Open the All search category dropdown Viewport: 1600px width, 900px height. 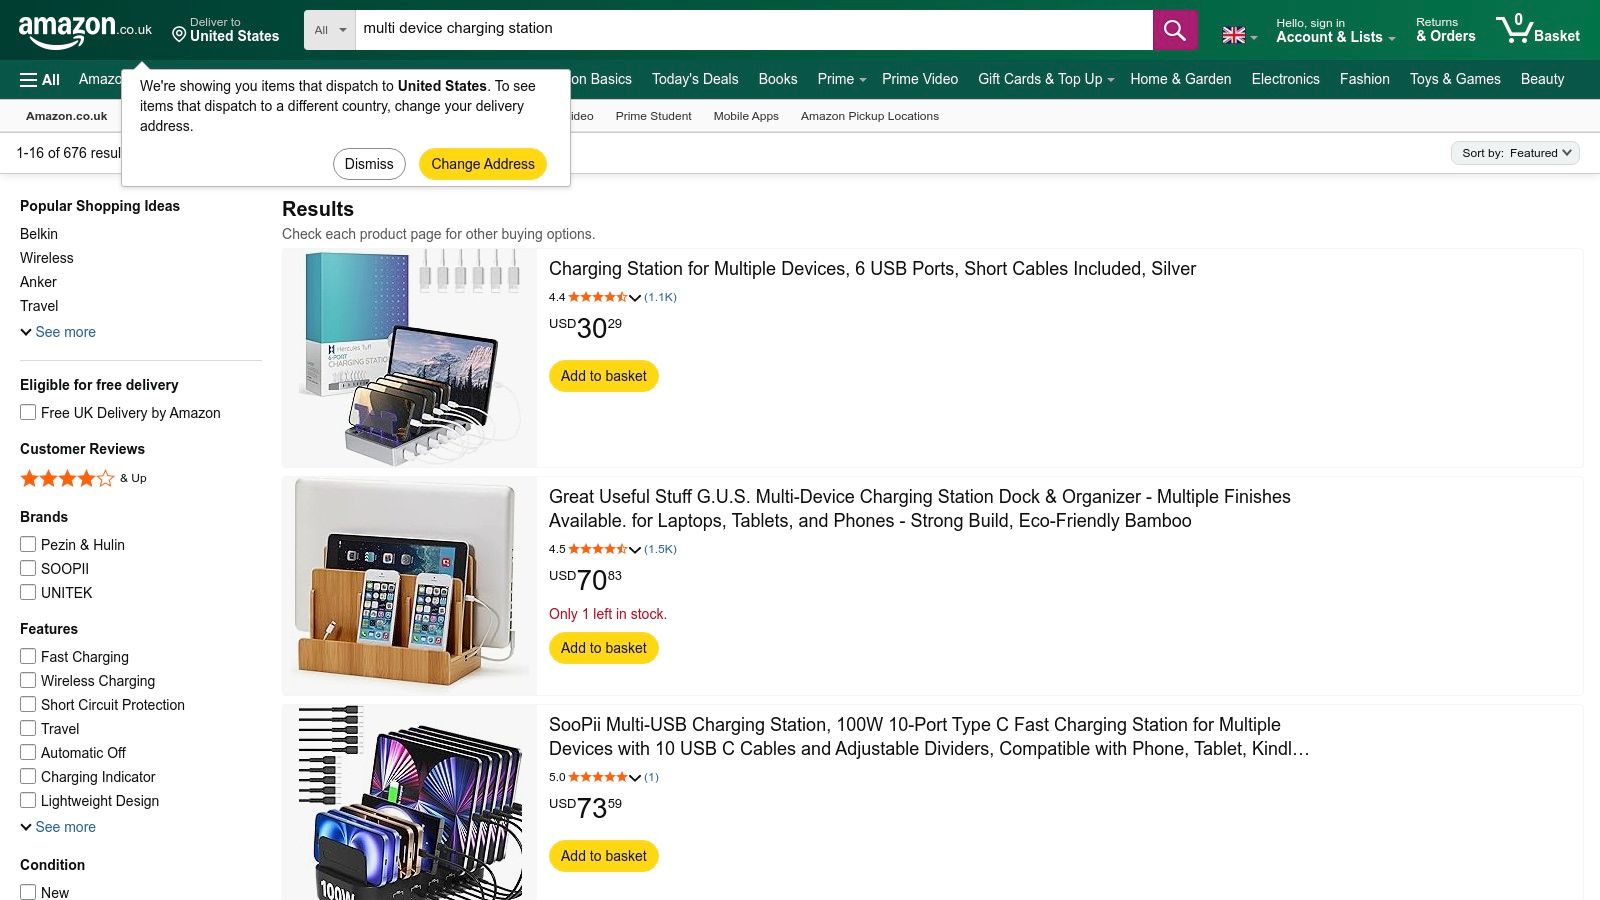coord(328,30)
